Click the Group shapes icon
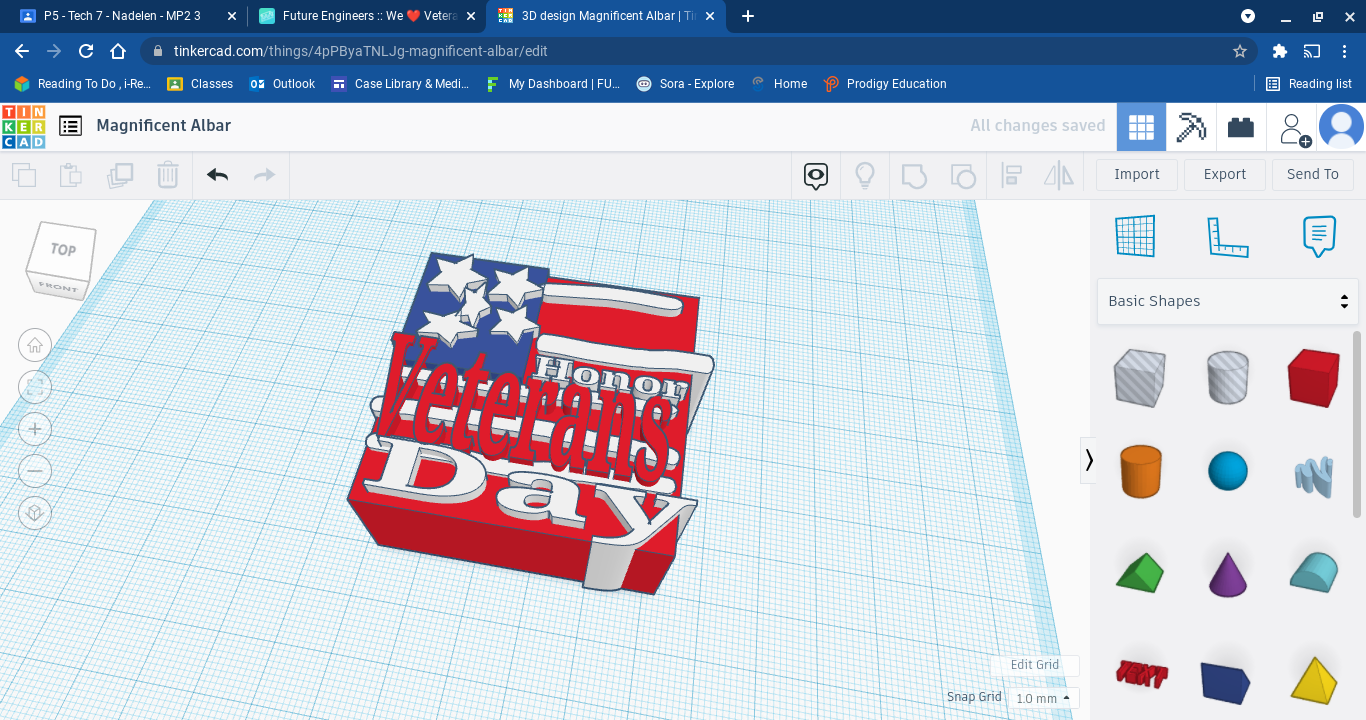The height and width of the screenshot is (720, 1366). click(914, 176)
